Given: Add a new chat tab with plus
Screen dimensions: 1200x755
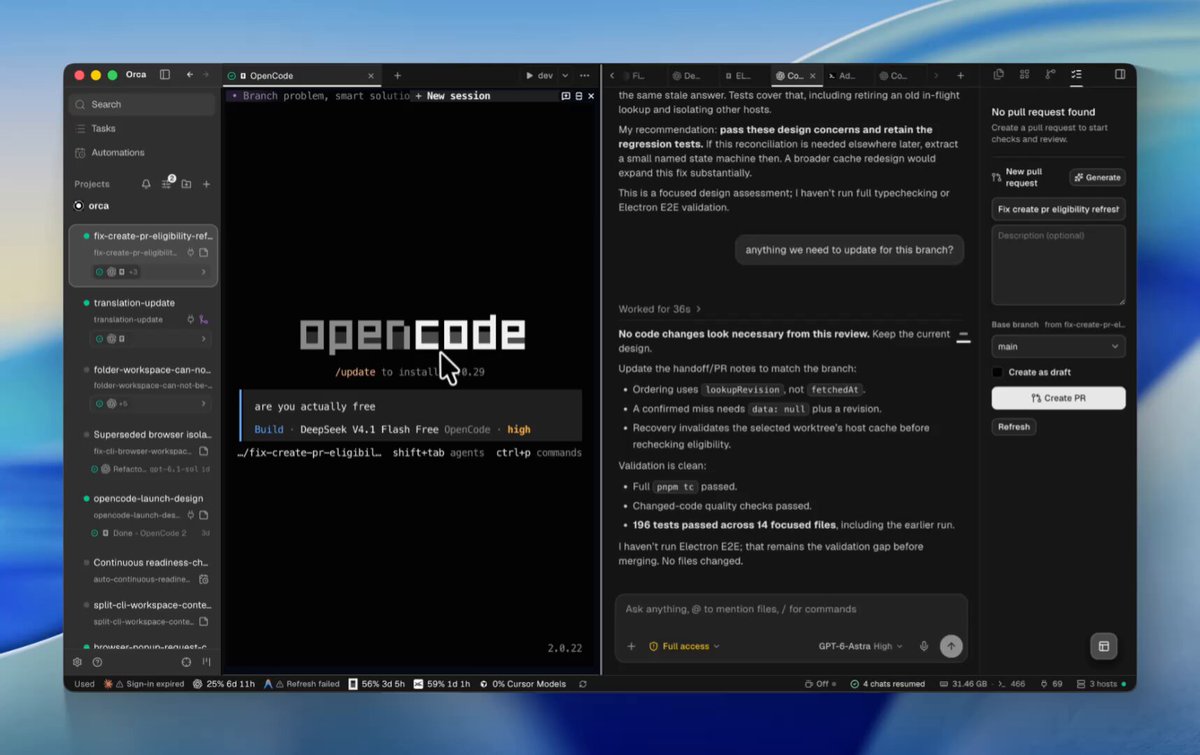Looking at the screenshot, I should tap(960, 76).
